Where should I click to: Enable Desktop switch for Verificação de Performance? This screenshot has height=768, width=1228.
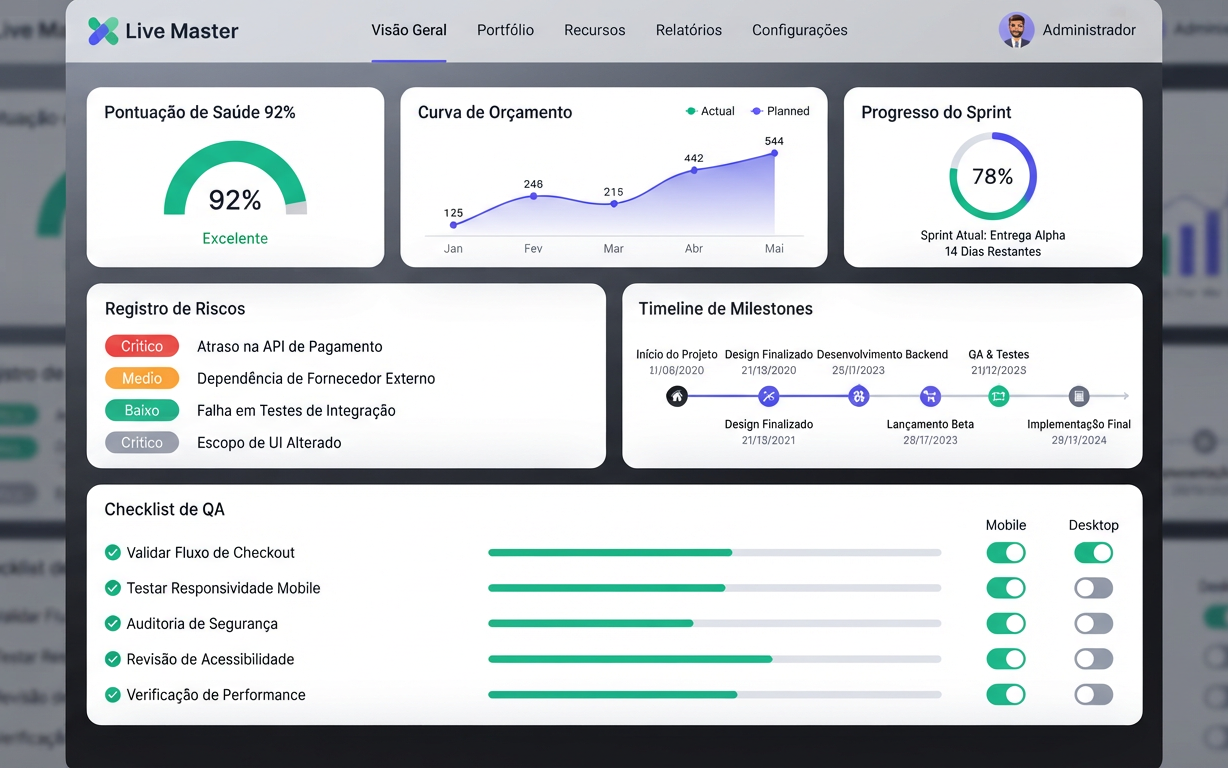coord(1094,694)
